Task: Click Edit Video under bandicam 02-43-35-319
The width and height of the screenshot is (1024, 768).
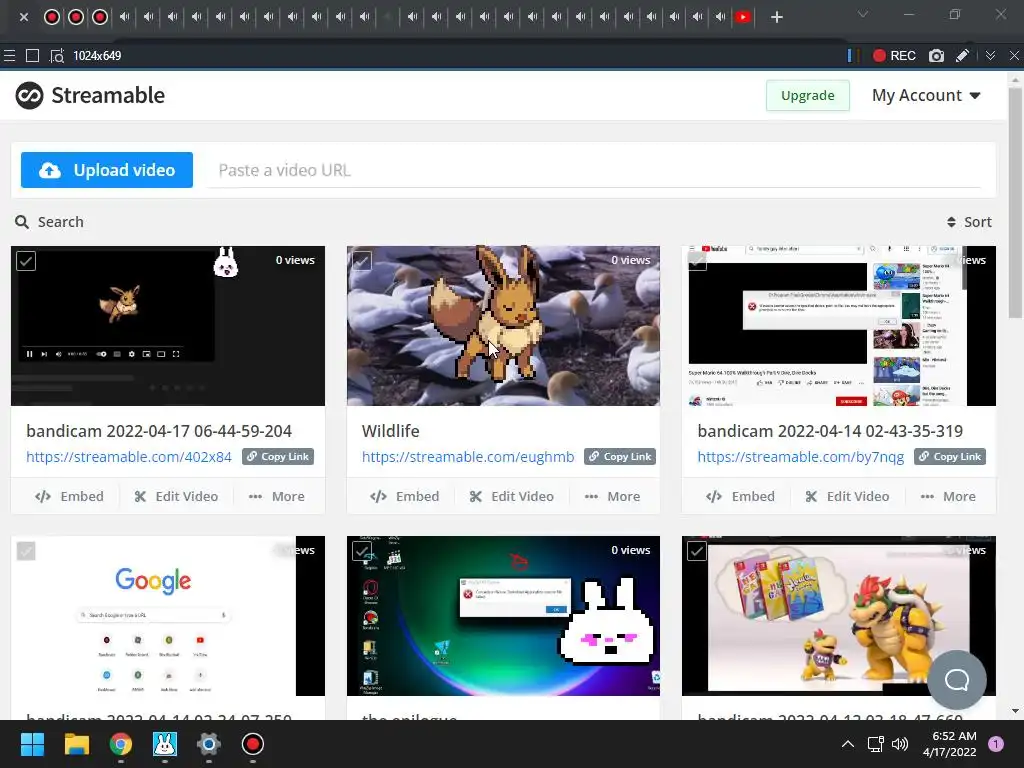Action: (x=848, y=496)
